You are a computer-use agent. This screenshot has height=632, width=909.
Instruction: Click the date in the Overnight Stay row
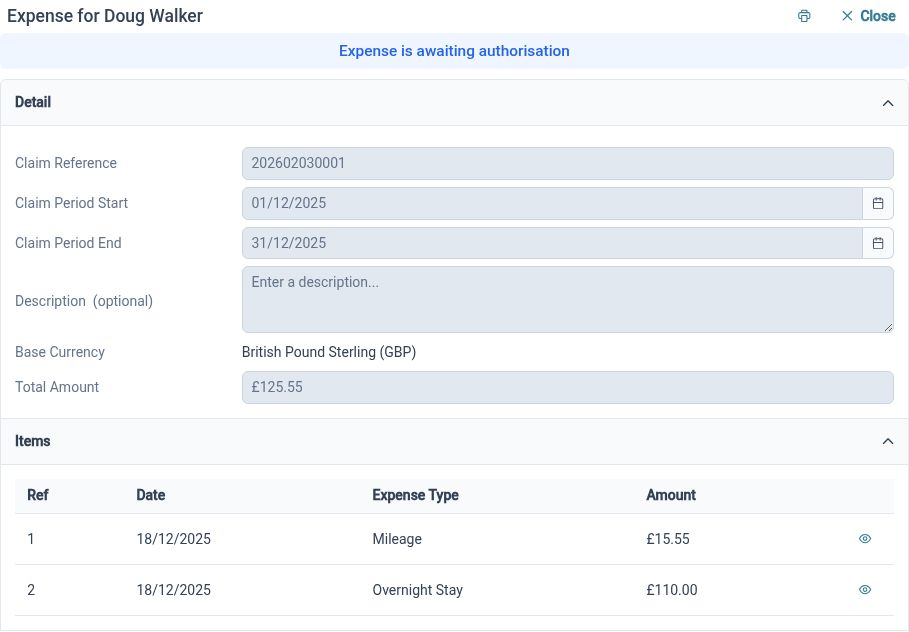pos(173,590)
